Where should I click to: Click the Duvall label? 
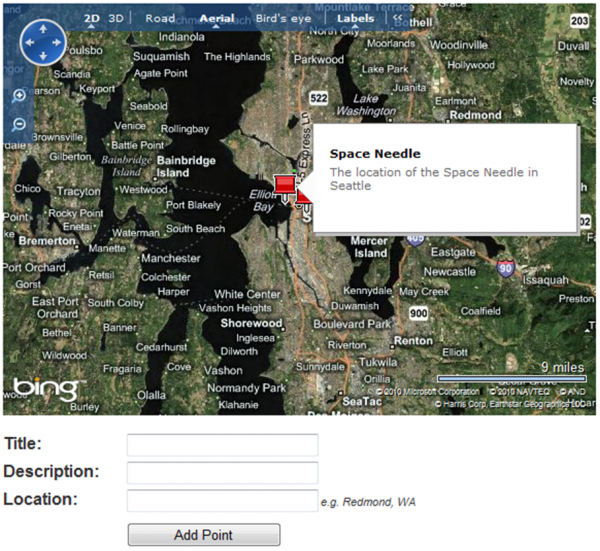tap(574, 46)
